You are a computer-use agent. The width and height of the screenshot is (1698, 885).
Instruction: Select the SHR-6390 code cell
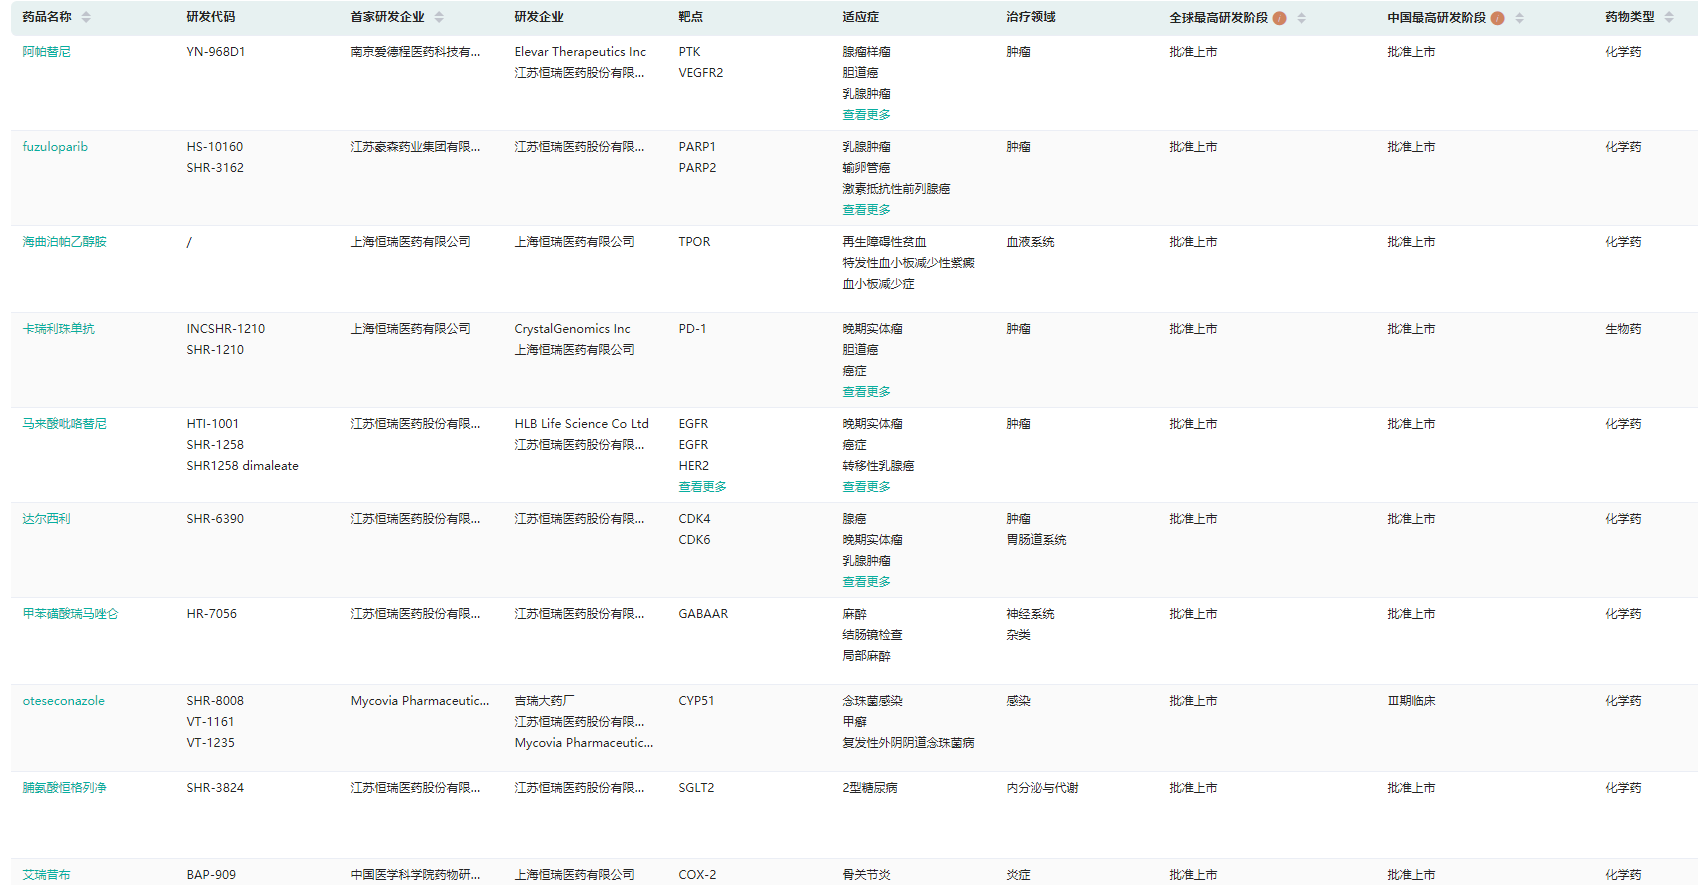(215, 519)
